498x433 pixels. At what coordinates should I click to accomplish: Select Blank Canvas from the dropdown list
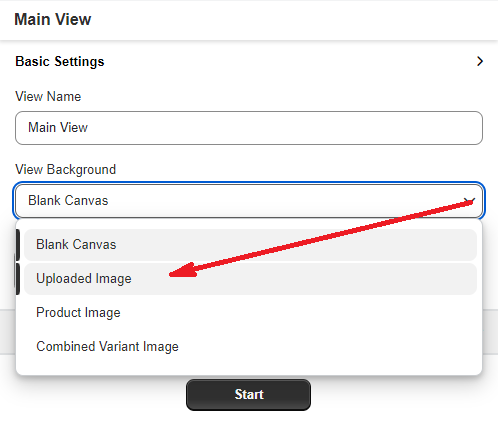click(x=250, y=245)
